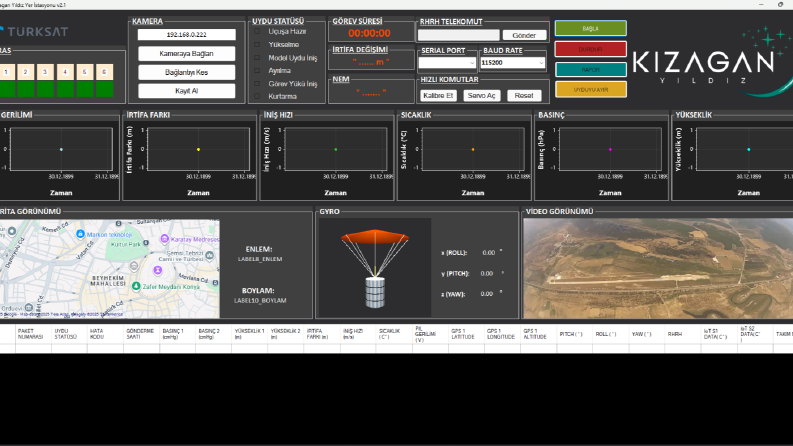Image resolution: width=793 pixels, height=446 pixels.
Task: Click the LABEL10_BOYLAM longitude value
Action: 260,300
